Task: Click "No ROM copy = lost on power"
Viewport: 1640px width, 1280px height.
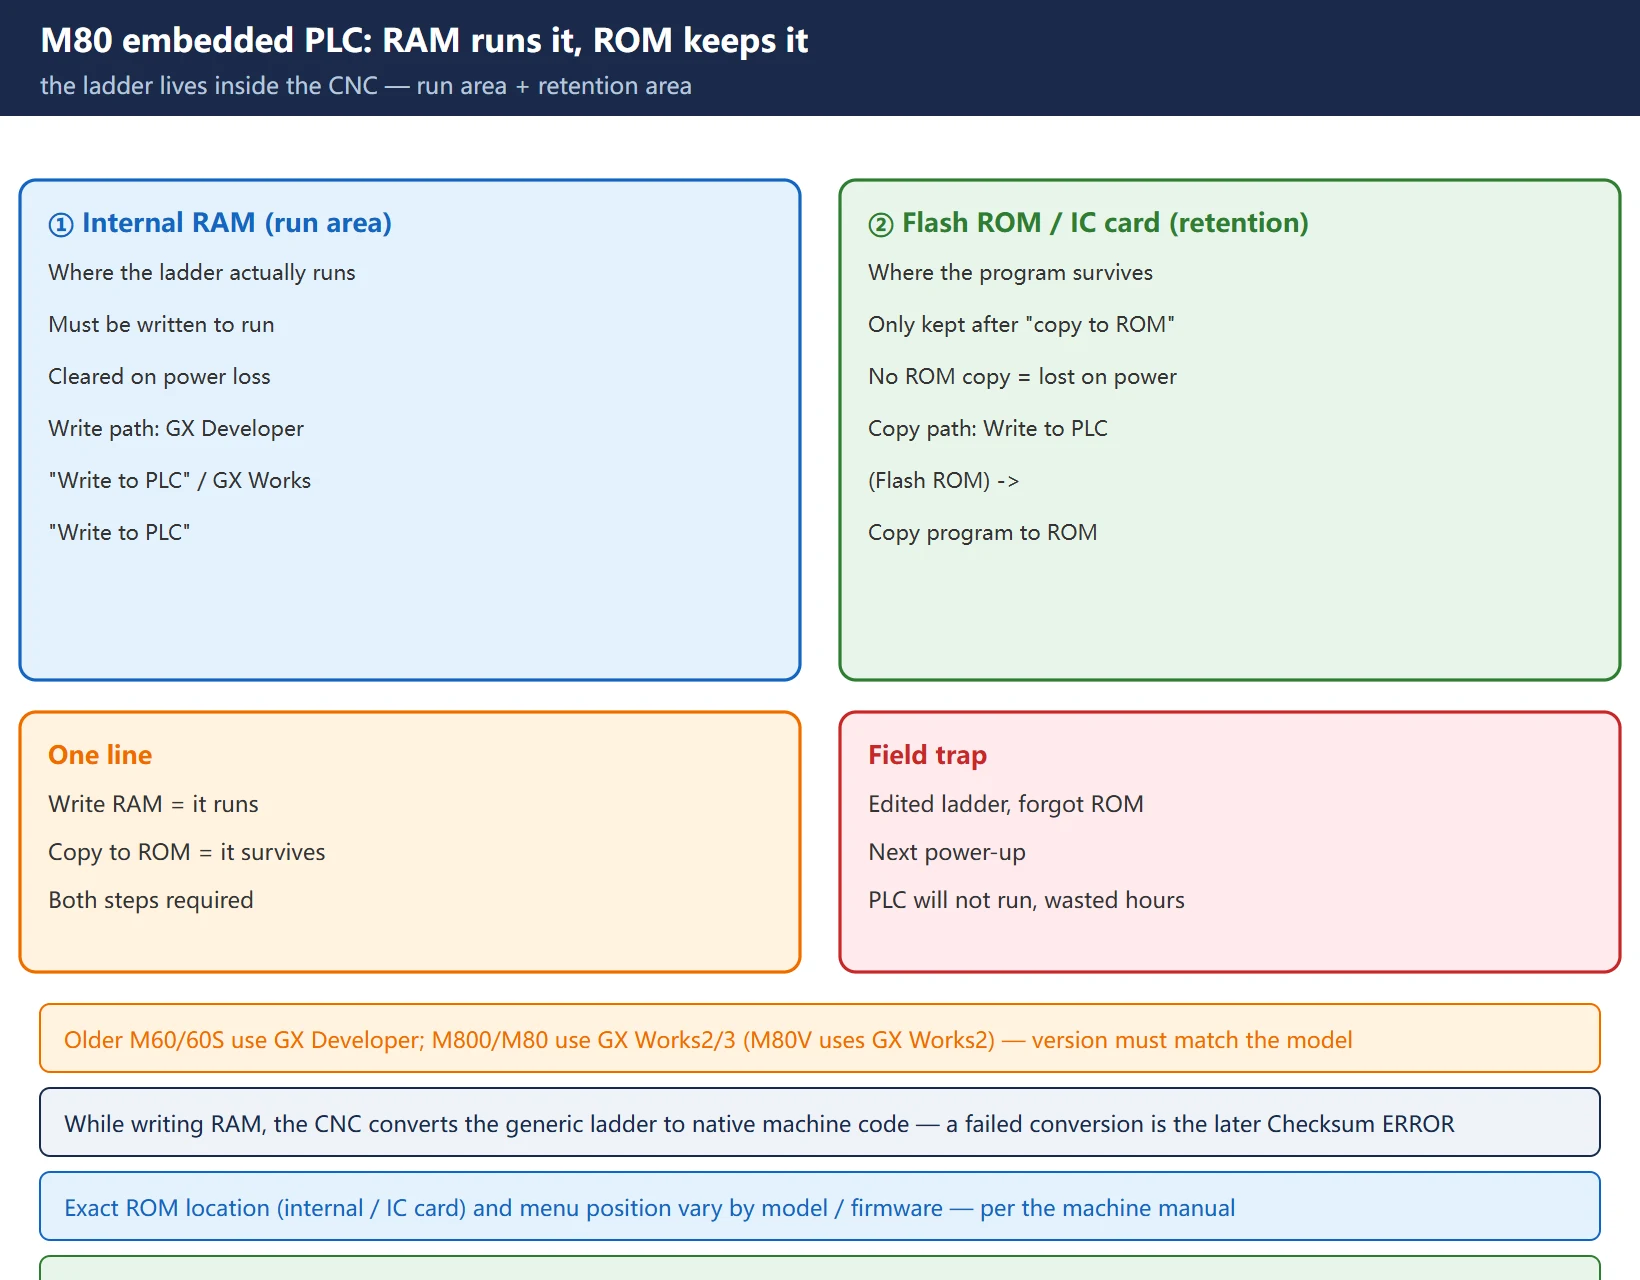Action: pyautogui.click(x=1022, y=377)
